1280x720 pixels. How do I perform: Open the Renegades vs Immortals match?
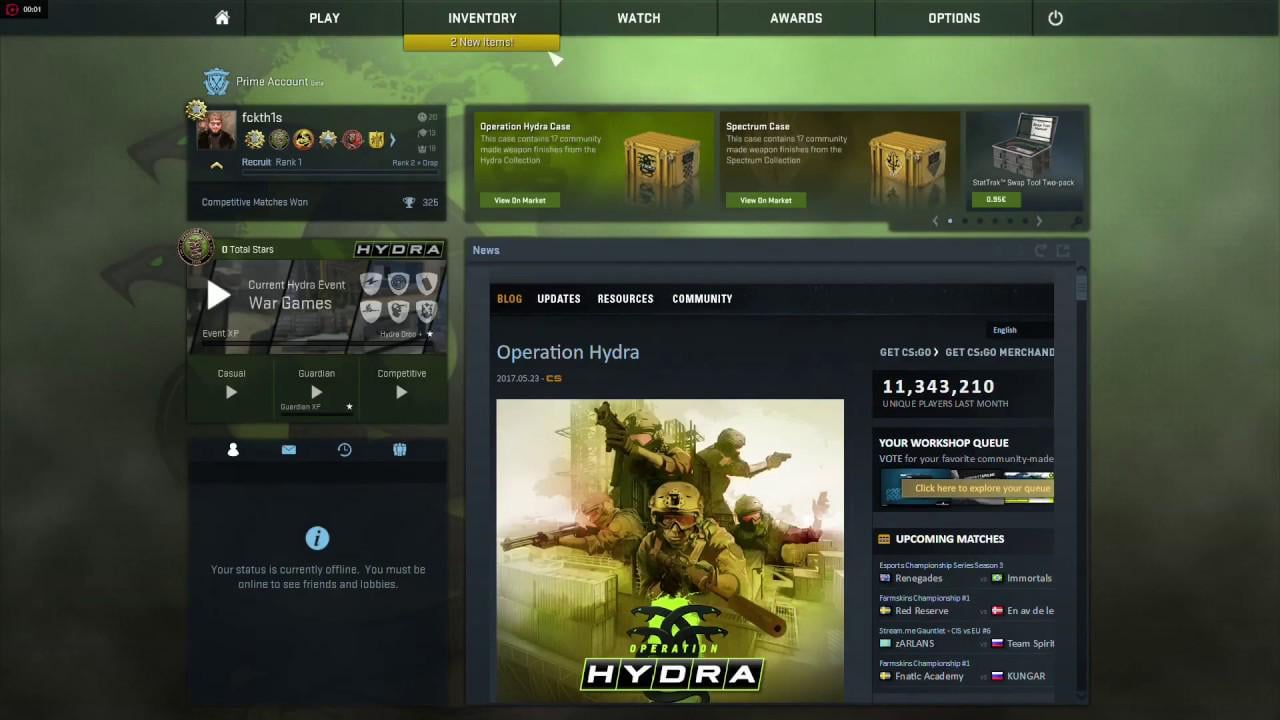pos(965,578)
